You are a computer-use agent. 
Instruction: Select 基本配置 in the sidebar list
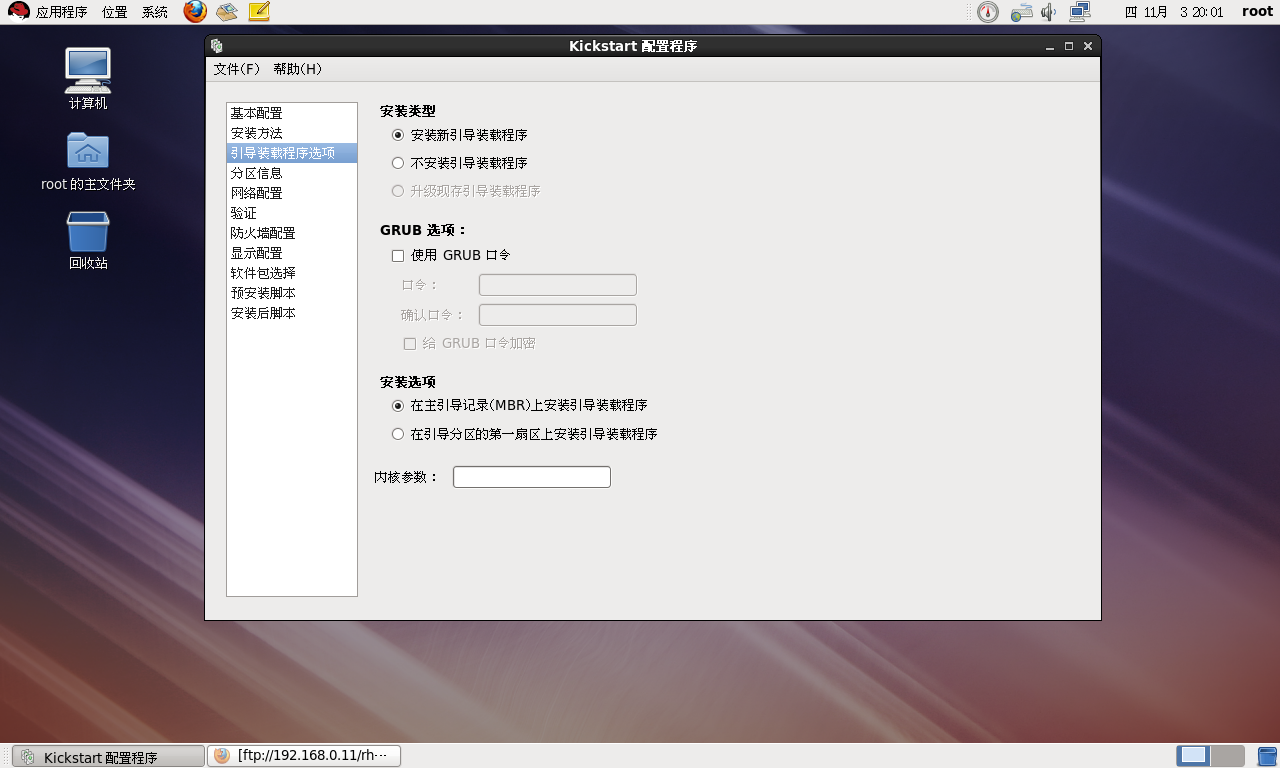coord(292,113)
